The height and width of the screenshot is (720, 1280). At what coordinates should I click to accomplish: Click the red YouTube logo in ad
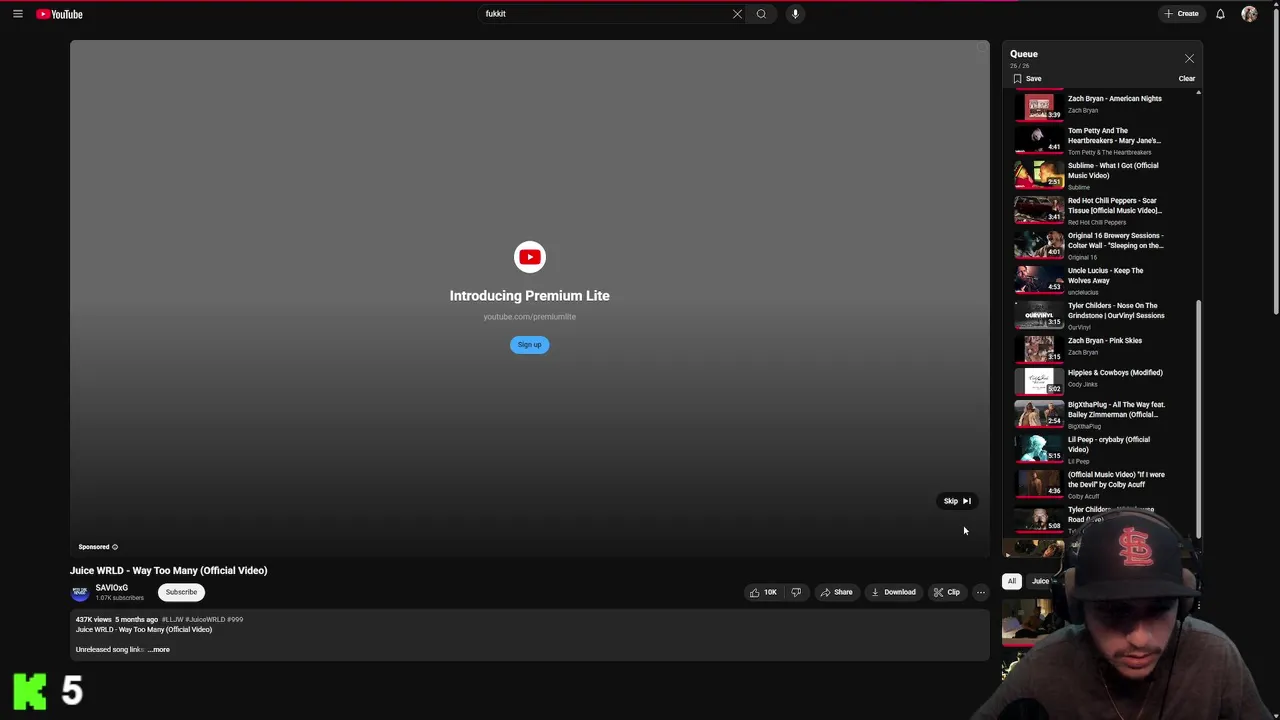530,257
